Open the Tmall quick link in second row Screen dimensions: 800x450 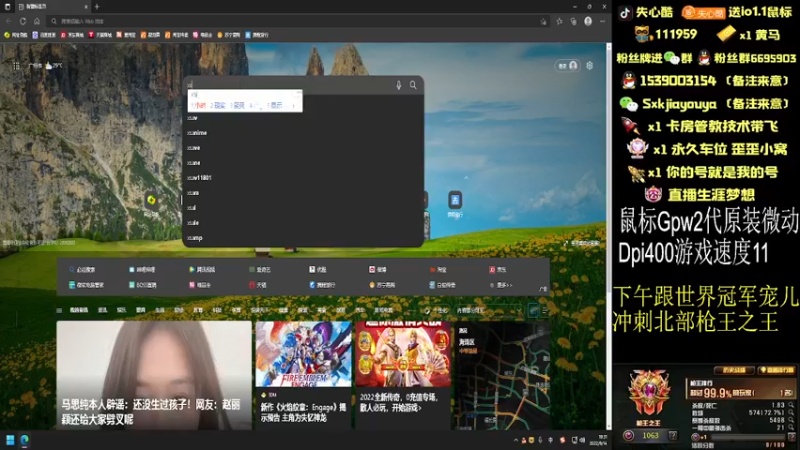point(258,285)
